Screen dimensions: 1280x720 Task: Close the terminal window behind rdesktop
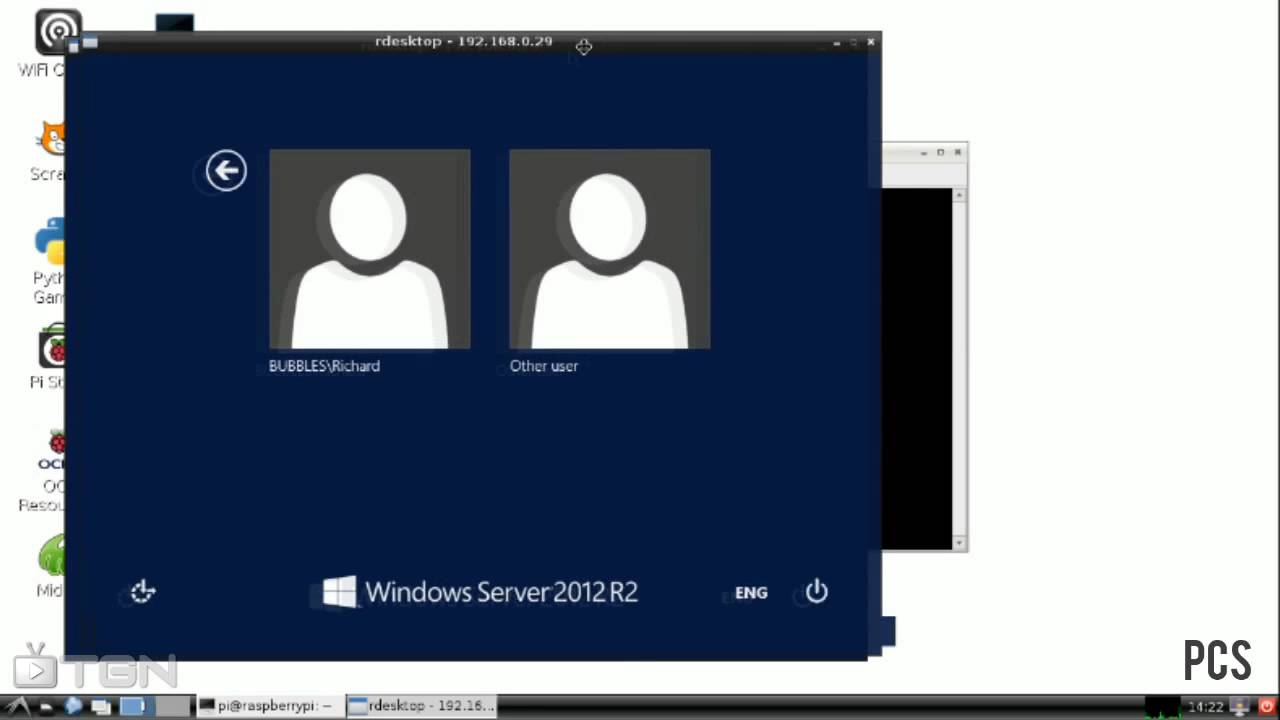pos(958,152)
